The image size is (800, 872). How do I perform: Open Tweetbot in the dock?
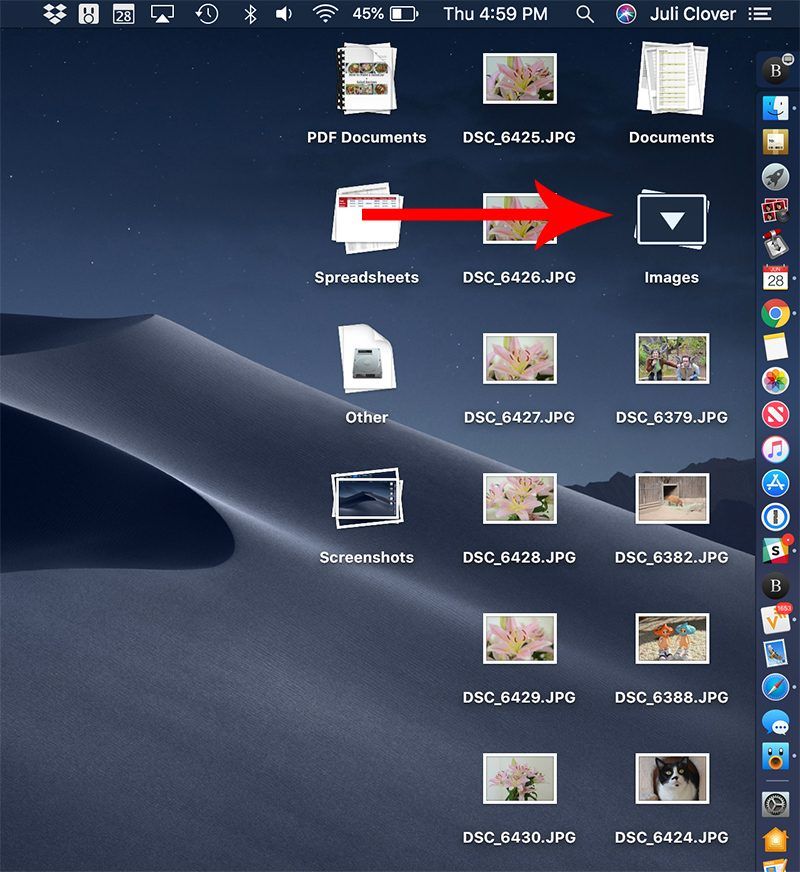click(x=775, y=757)
